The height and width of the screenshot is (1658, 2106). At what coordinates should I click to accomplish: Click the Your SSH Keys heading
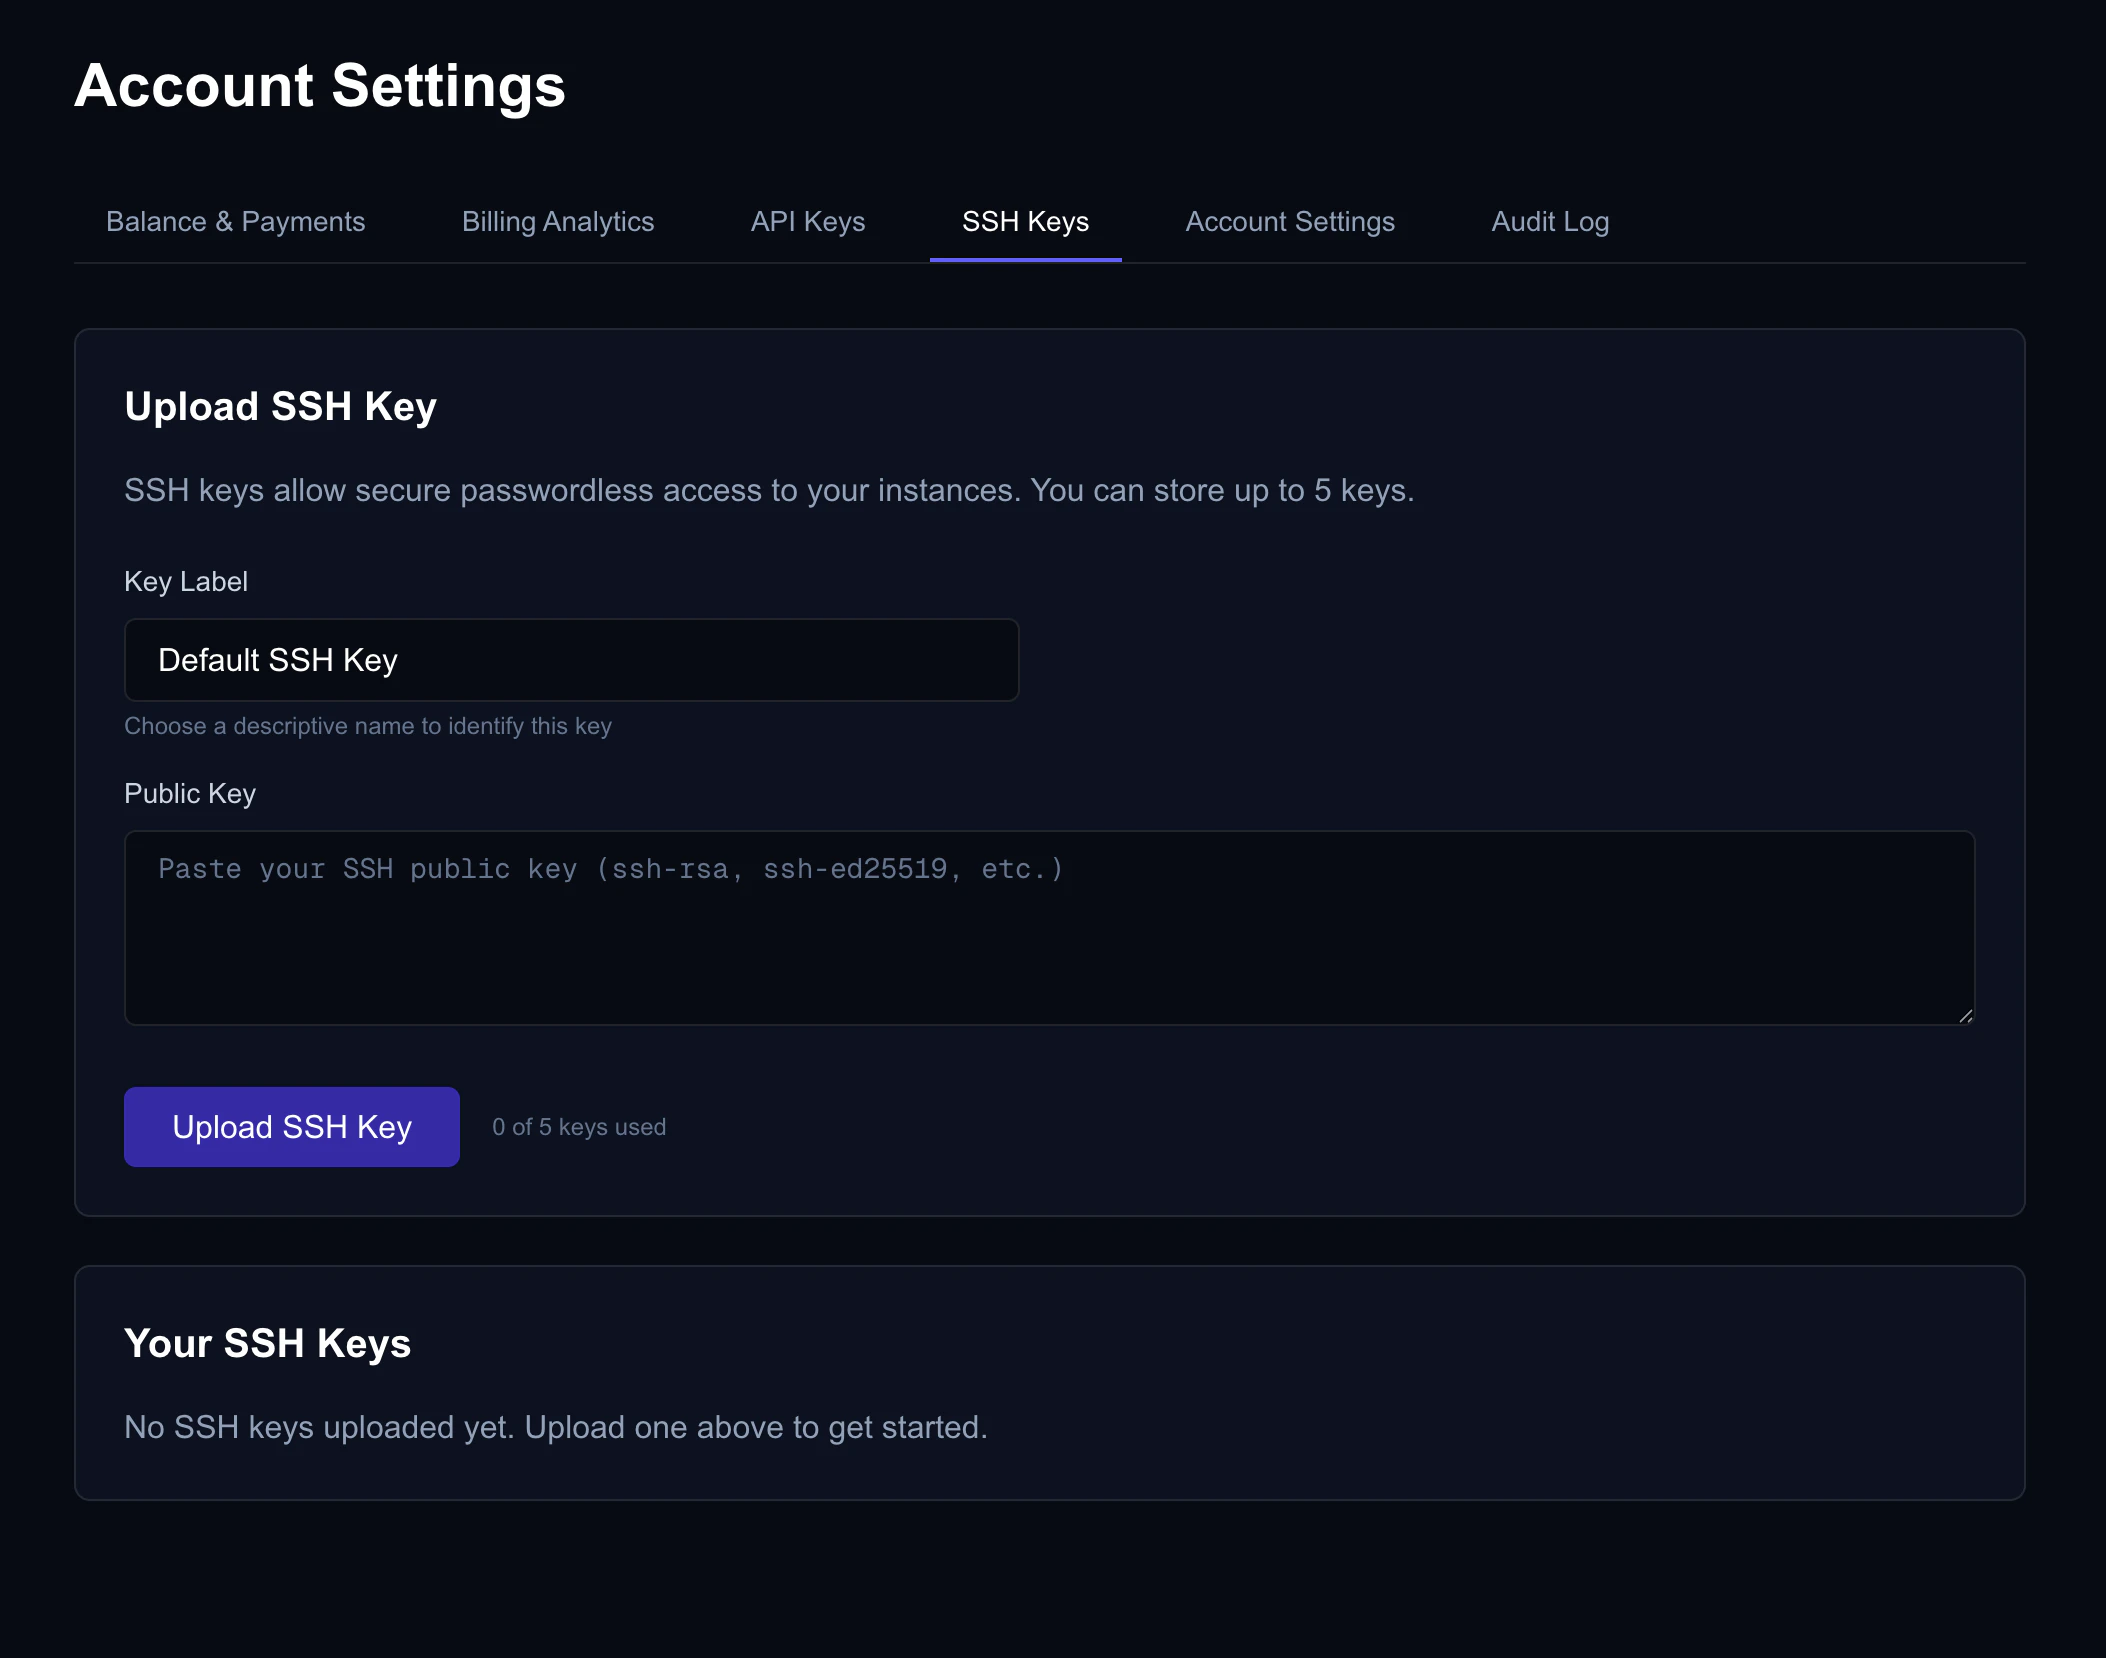click(267, 1344)
